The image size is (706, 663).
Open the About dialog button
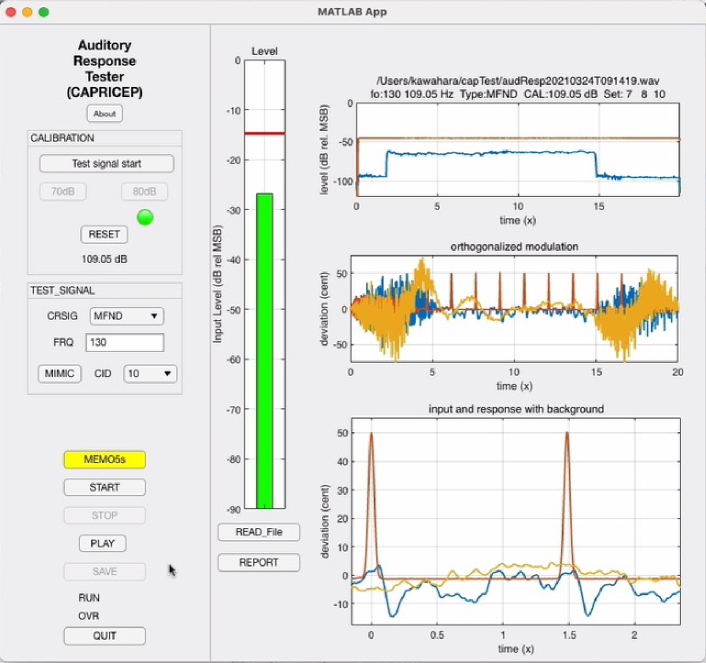click(104, 114)
